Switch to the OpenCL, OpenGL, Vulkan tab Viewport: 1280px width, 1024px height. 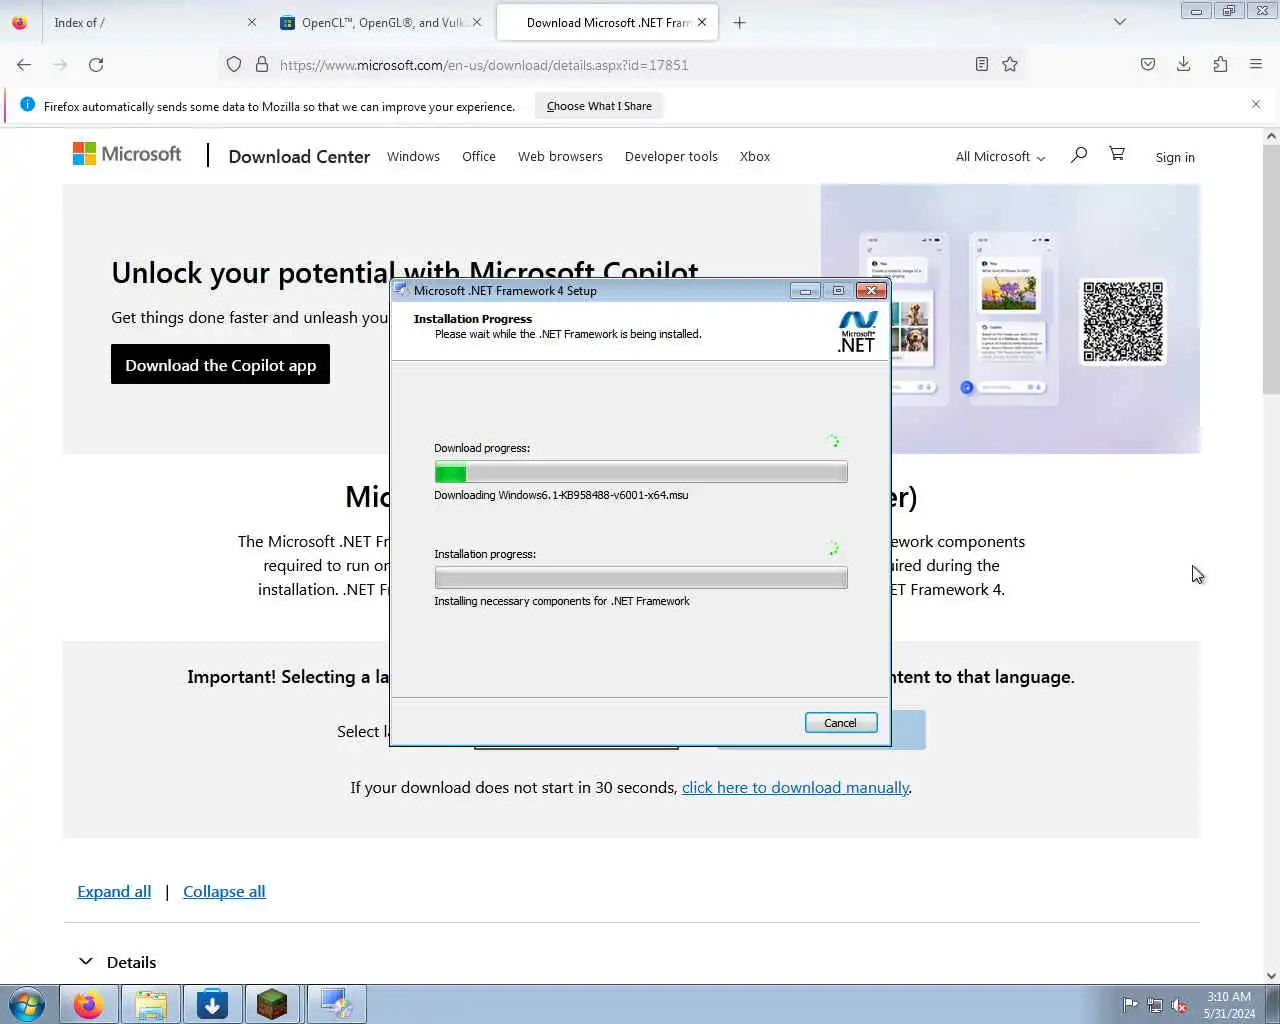click(380, 22)
